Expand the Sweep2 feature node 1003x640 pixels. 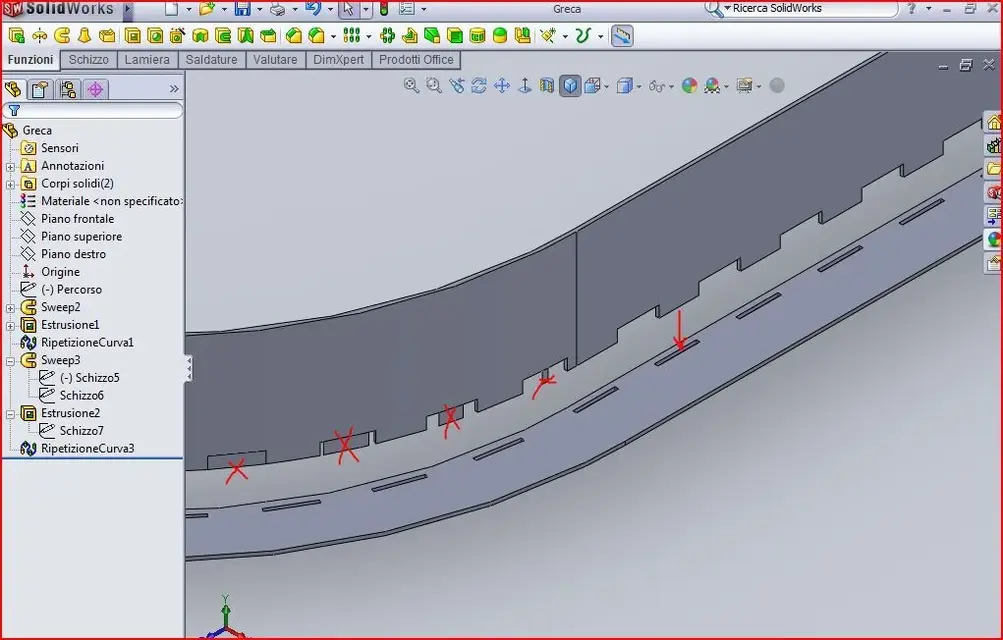tap(10, 308)
